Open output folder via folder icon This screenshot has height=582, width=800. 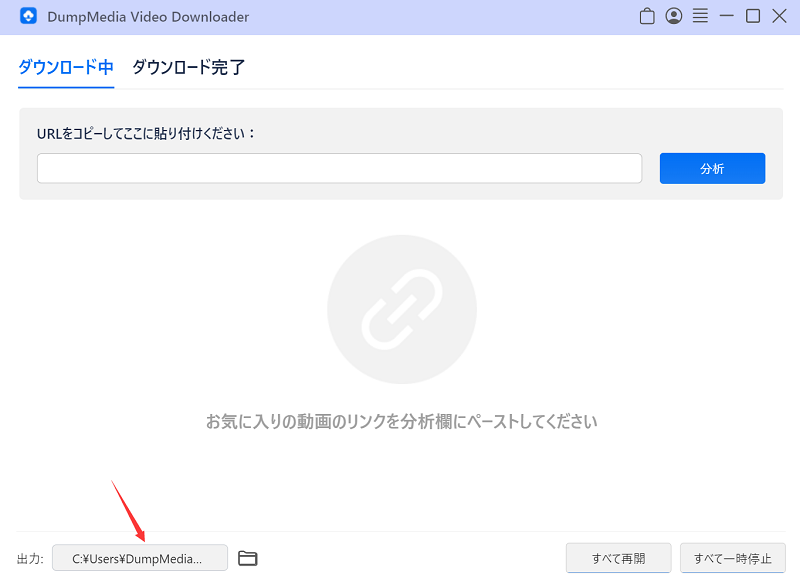coord(248,558)
